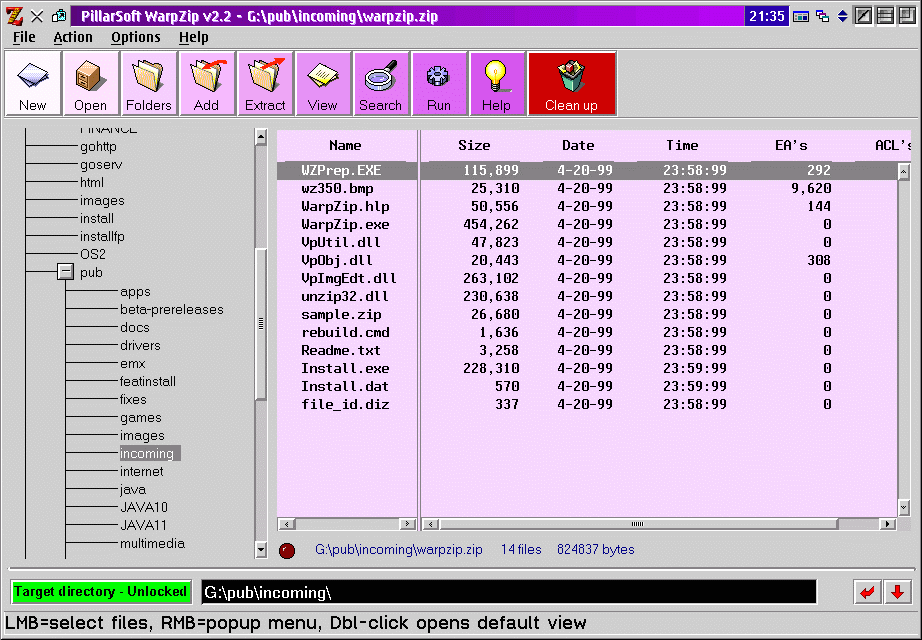Click the clock showing 21:35
Viewport: 922px width, 640px height.
coord(766,16)
